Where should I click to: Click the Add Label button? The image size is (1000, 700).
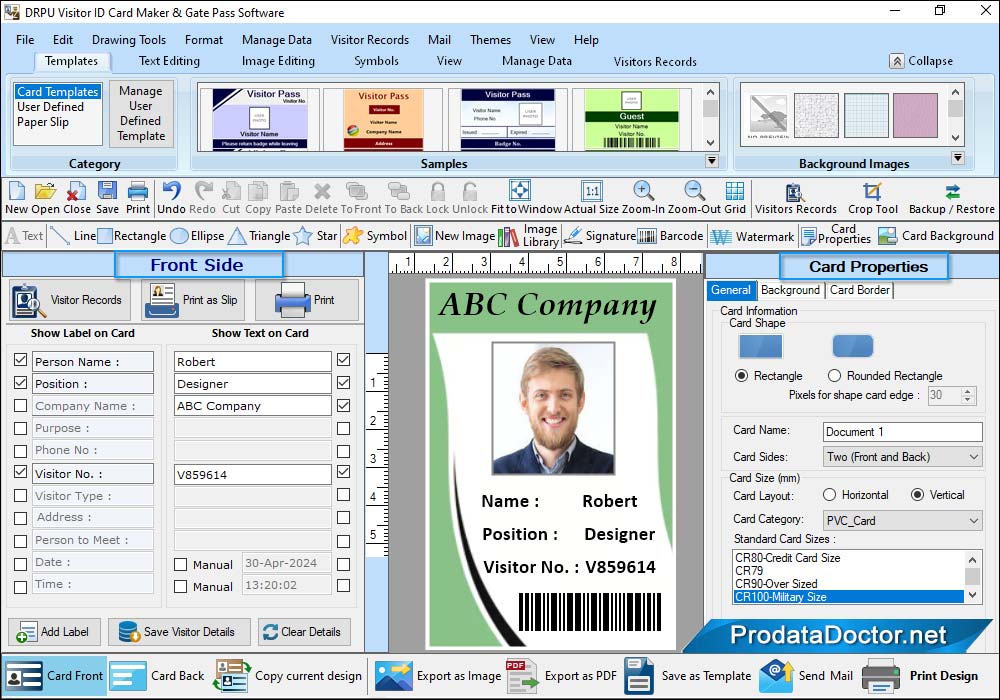54,632
